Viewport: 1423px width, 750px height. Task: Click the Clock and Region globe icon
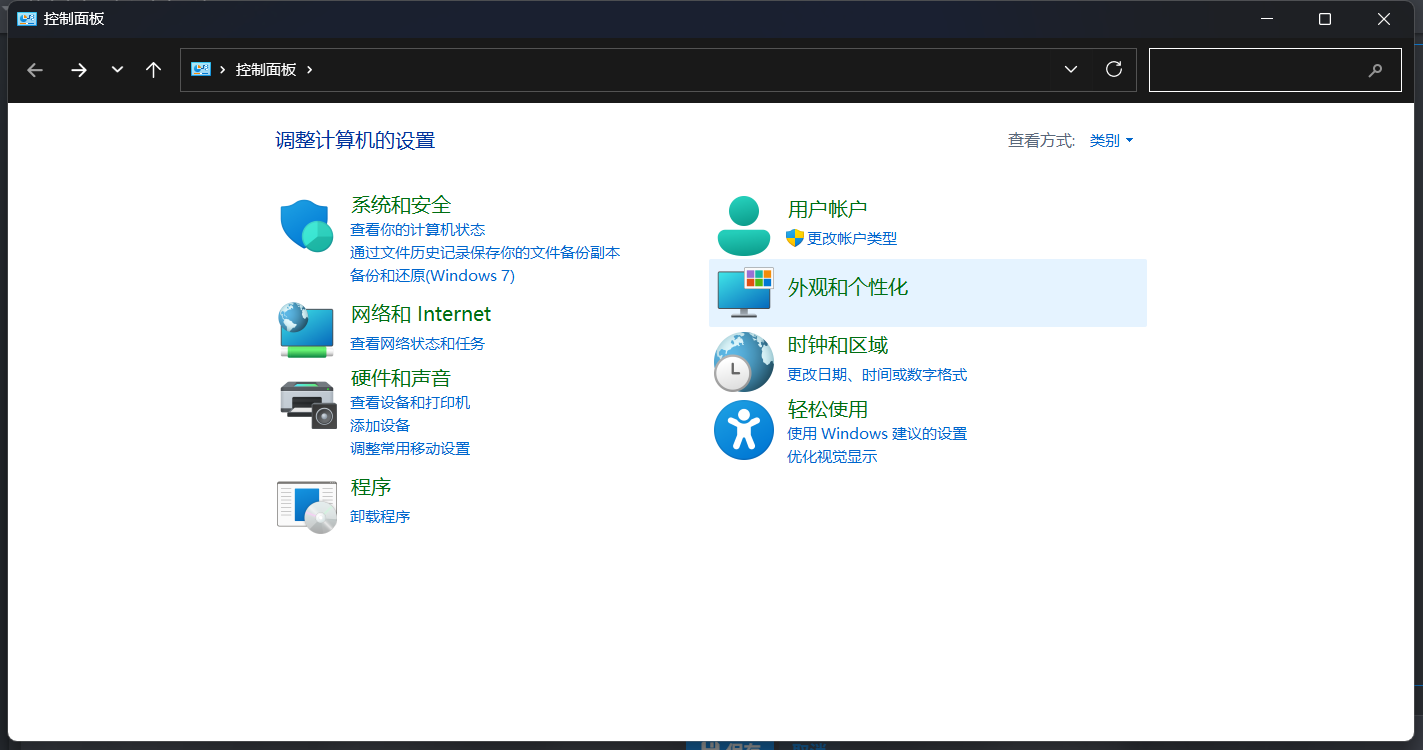click(744, 361)
